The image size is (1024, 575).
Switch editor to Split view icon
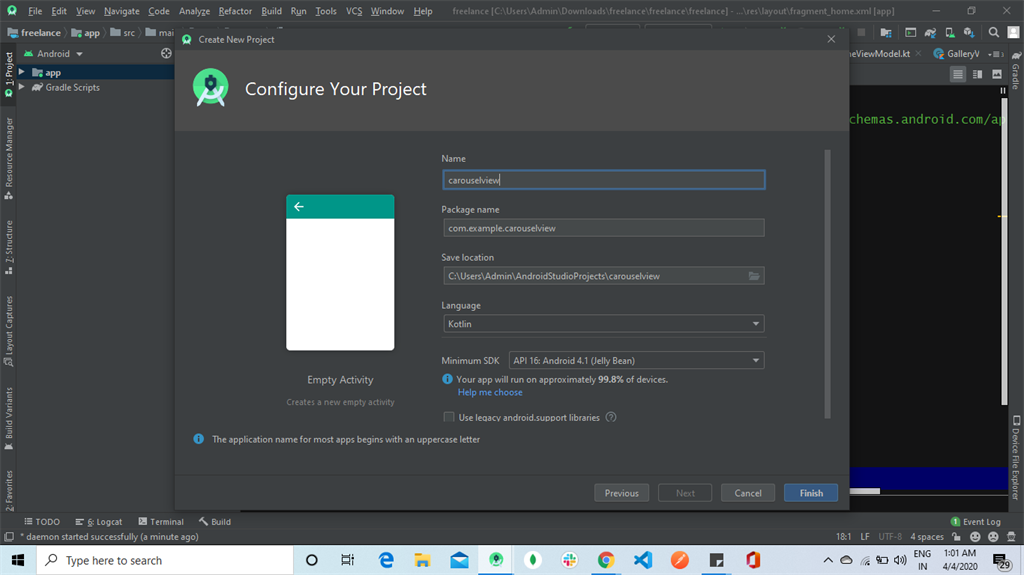pyautogui.click(x=977, y=74)
